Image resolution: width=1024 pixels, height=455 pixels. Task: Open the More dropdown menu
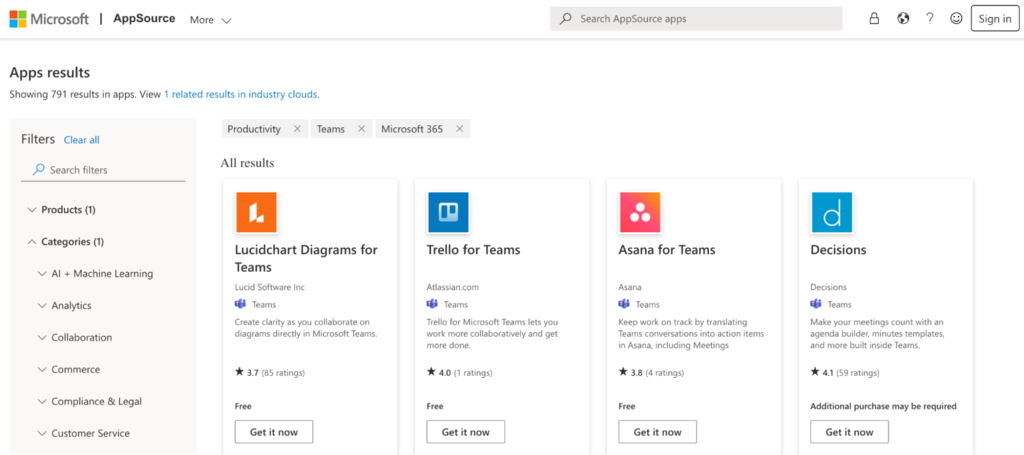pyautogui.click(x=210, y=20)
